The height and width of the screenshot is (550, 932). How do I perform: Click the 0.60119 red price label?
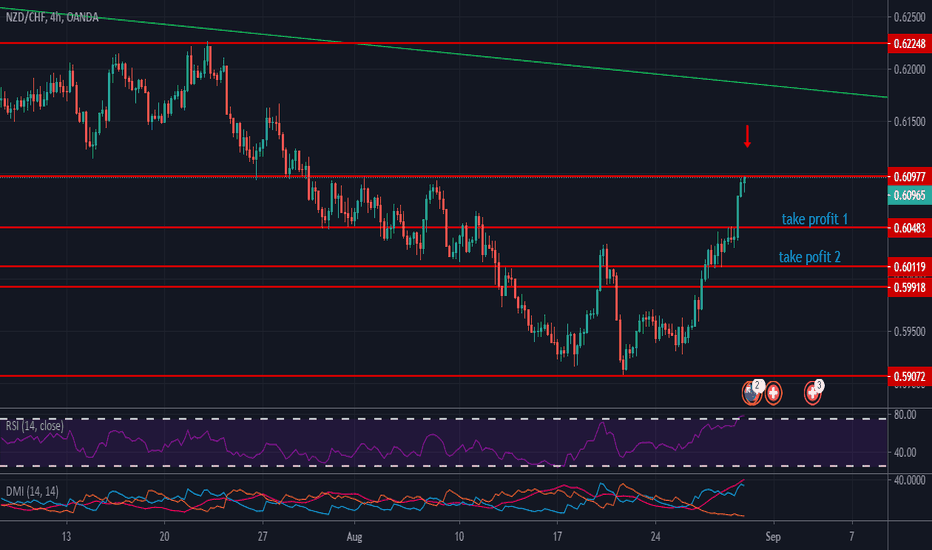[x=909, y=266]
